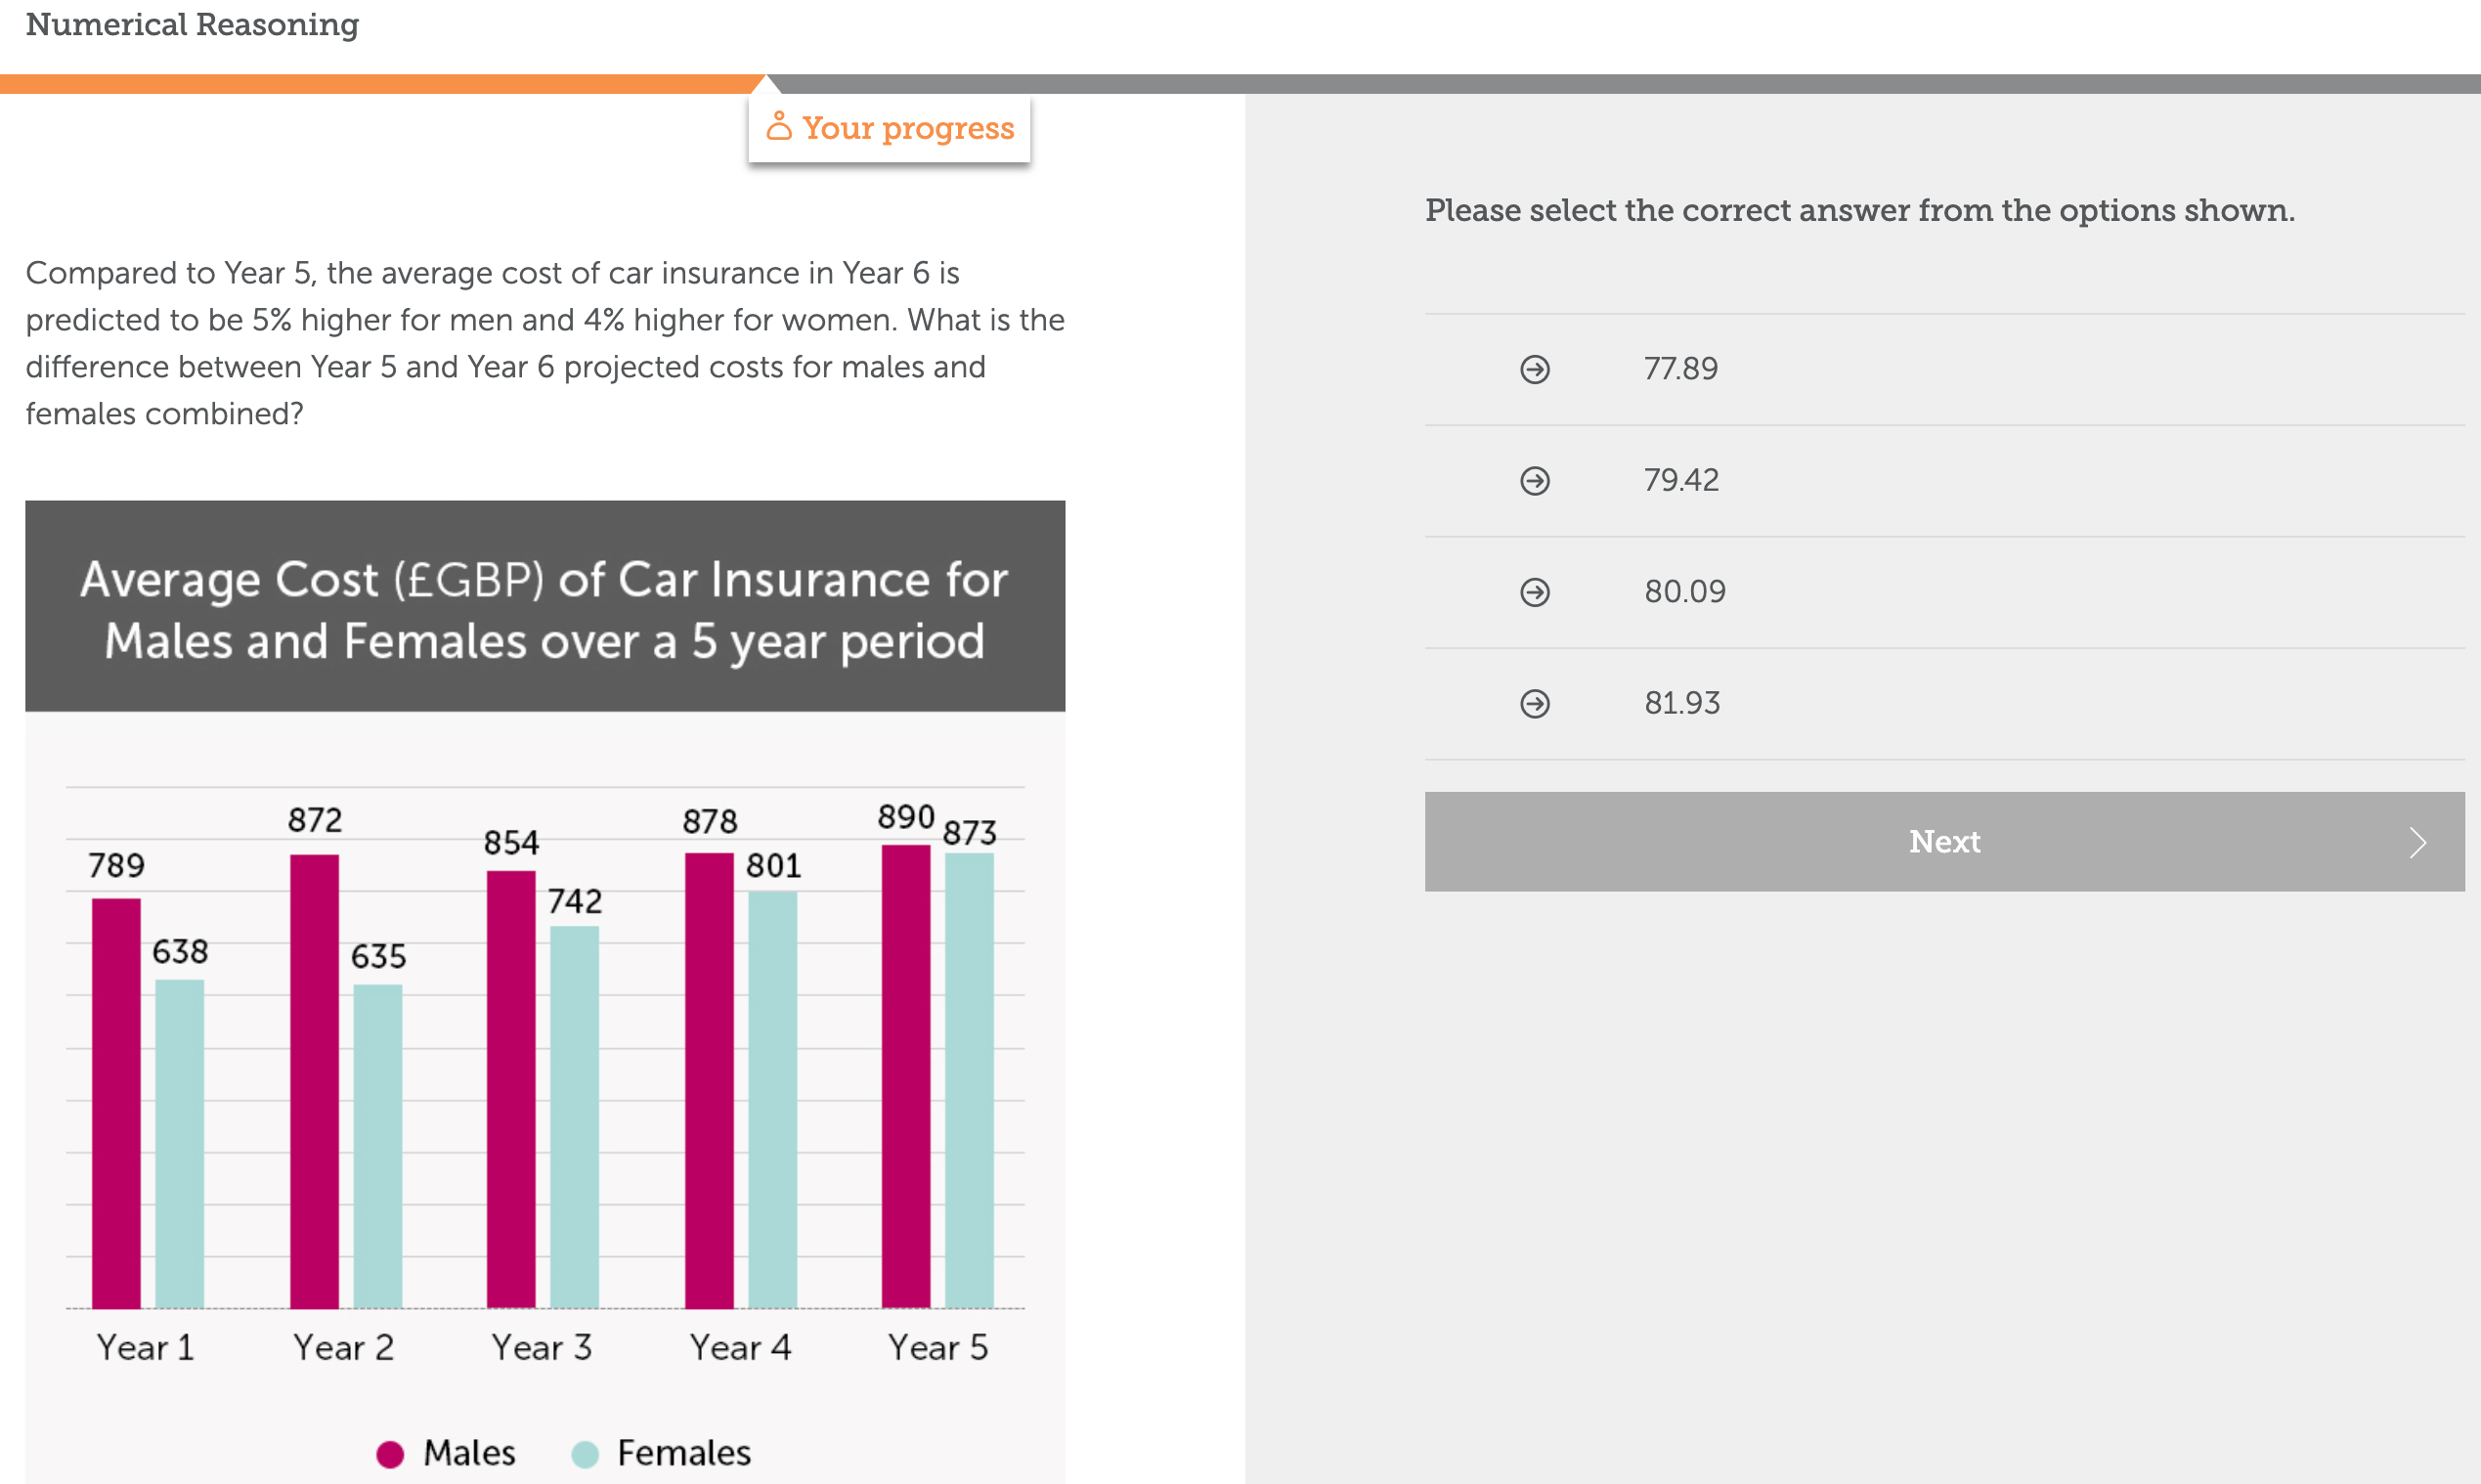Click the arrow icon beside answer 80.09
Viewport: 2481px width, 1484px height.
click(x=1536, y=592)
